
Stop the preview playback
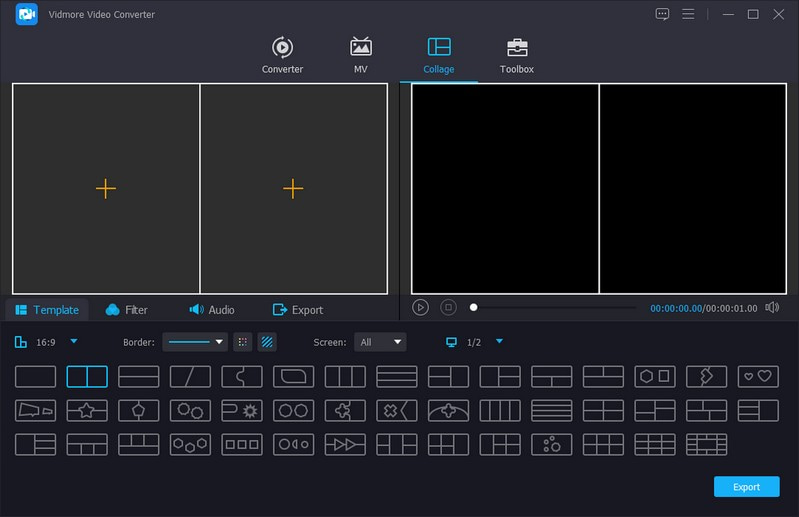(x=448, y=308)
